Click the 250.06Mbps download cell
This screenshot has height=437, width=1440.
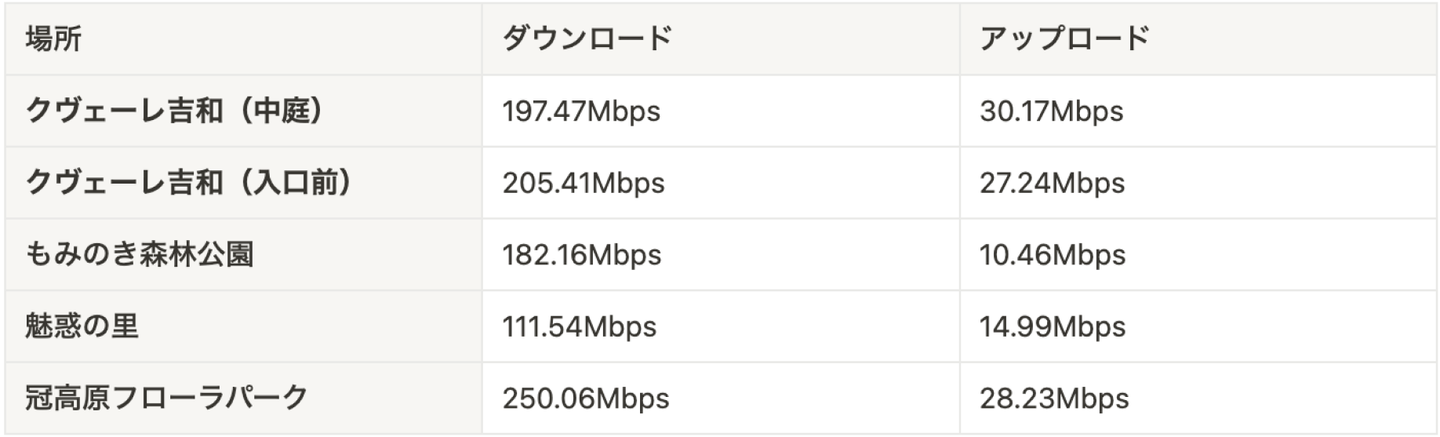pos(585,399)
